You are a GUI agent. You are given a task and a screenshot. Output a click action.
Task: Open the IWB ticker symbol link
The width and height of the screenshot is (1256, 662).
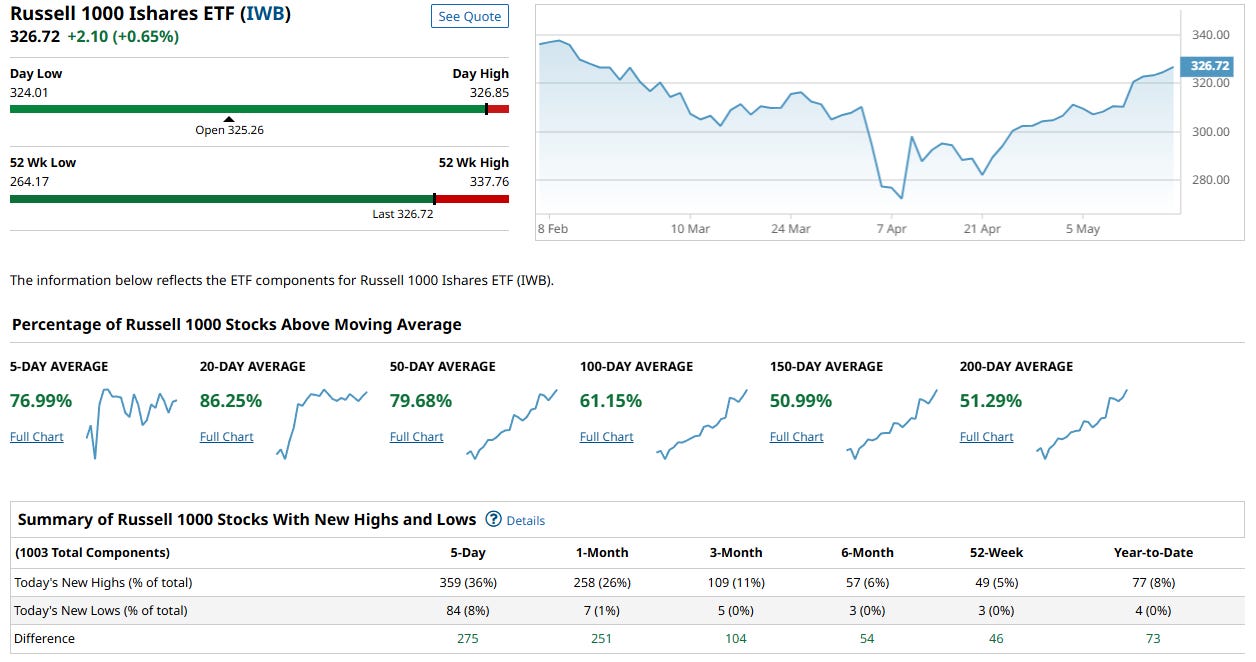(x=266, y=15)
